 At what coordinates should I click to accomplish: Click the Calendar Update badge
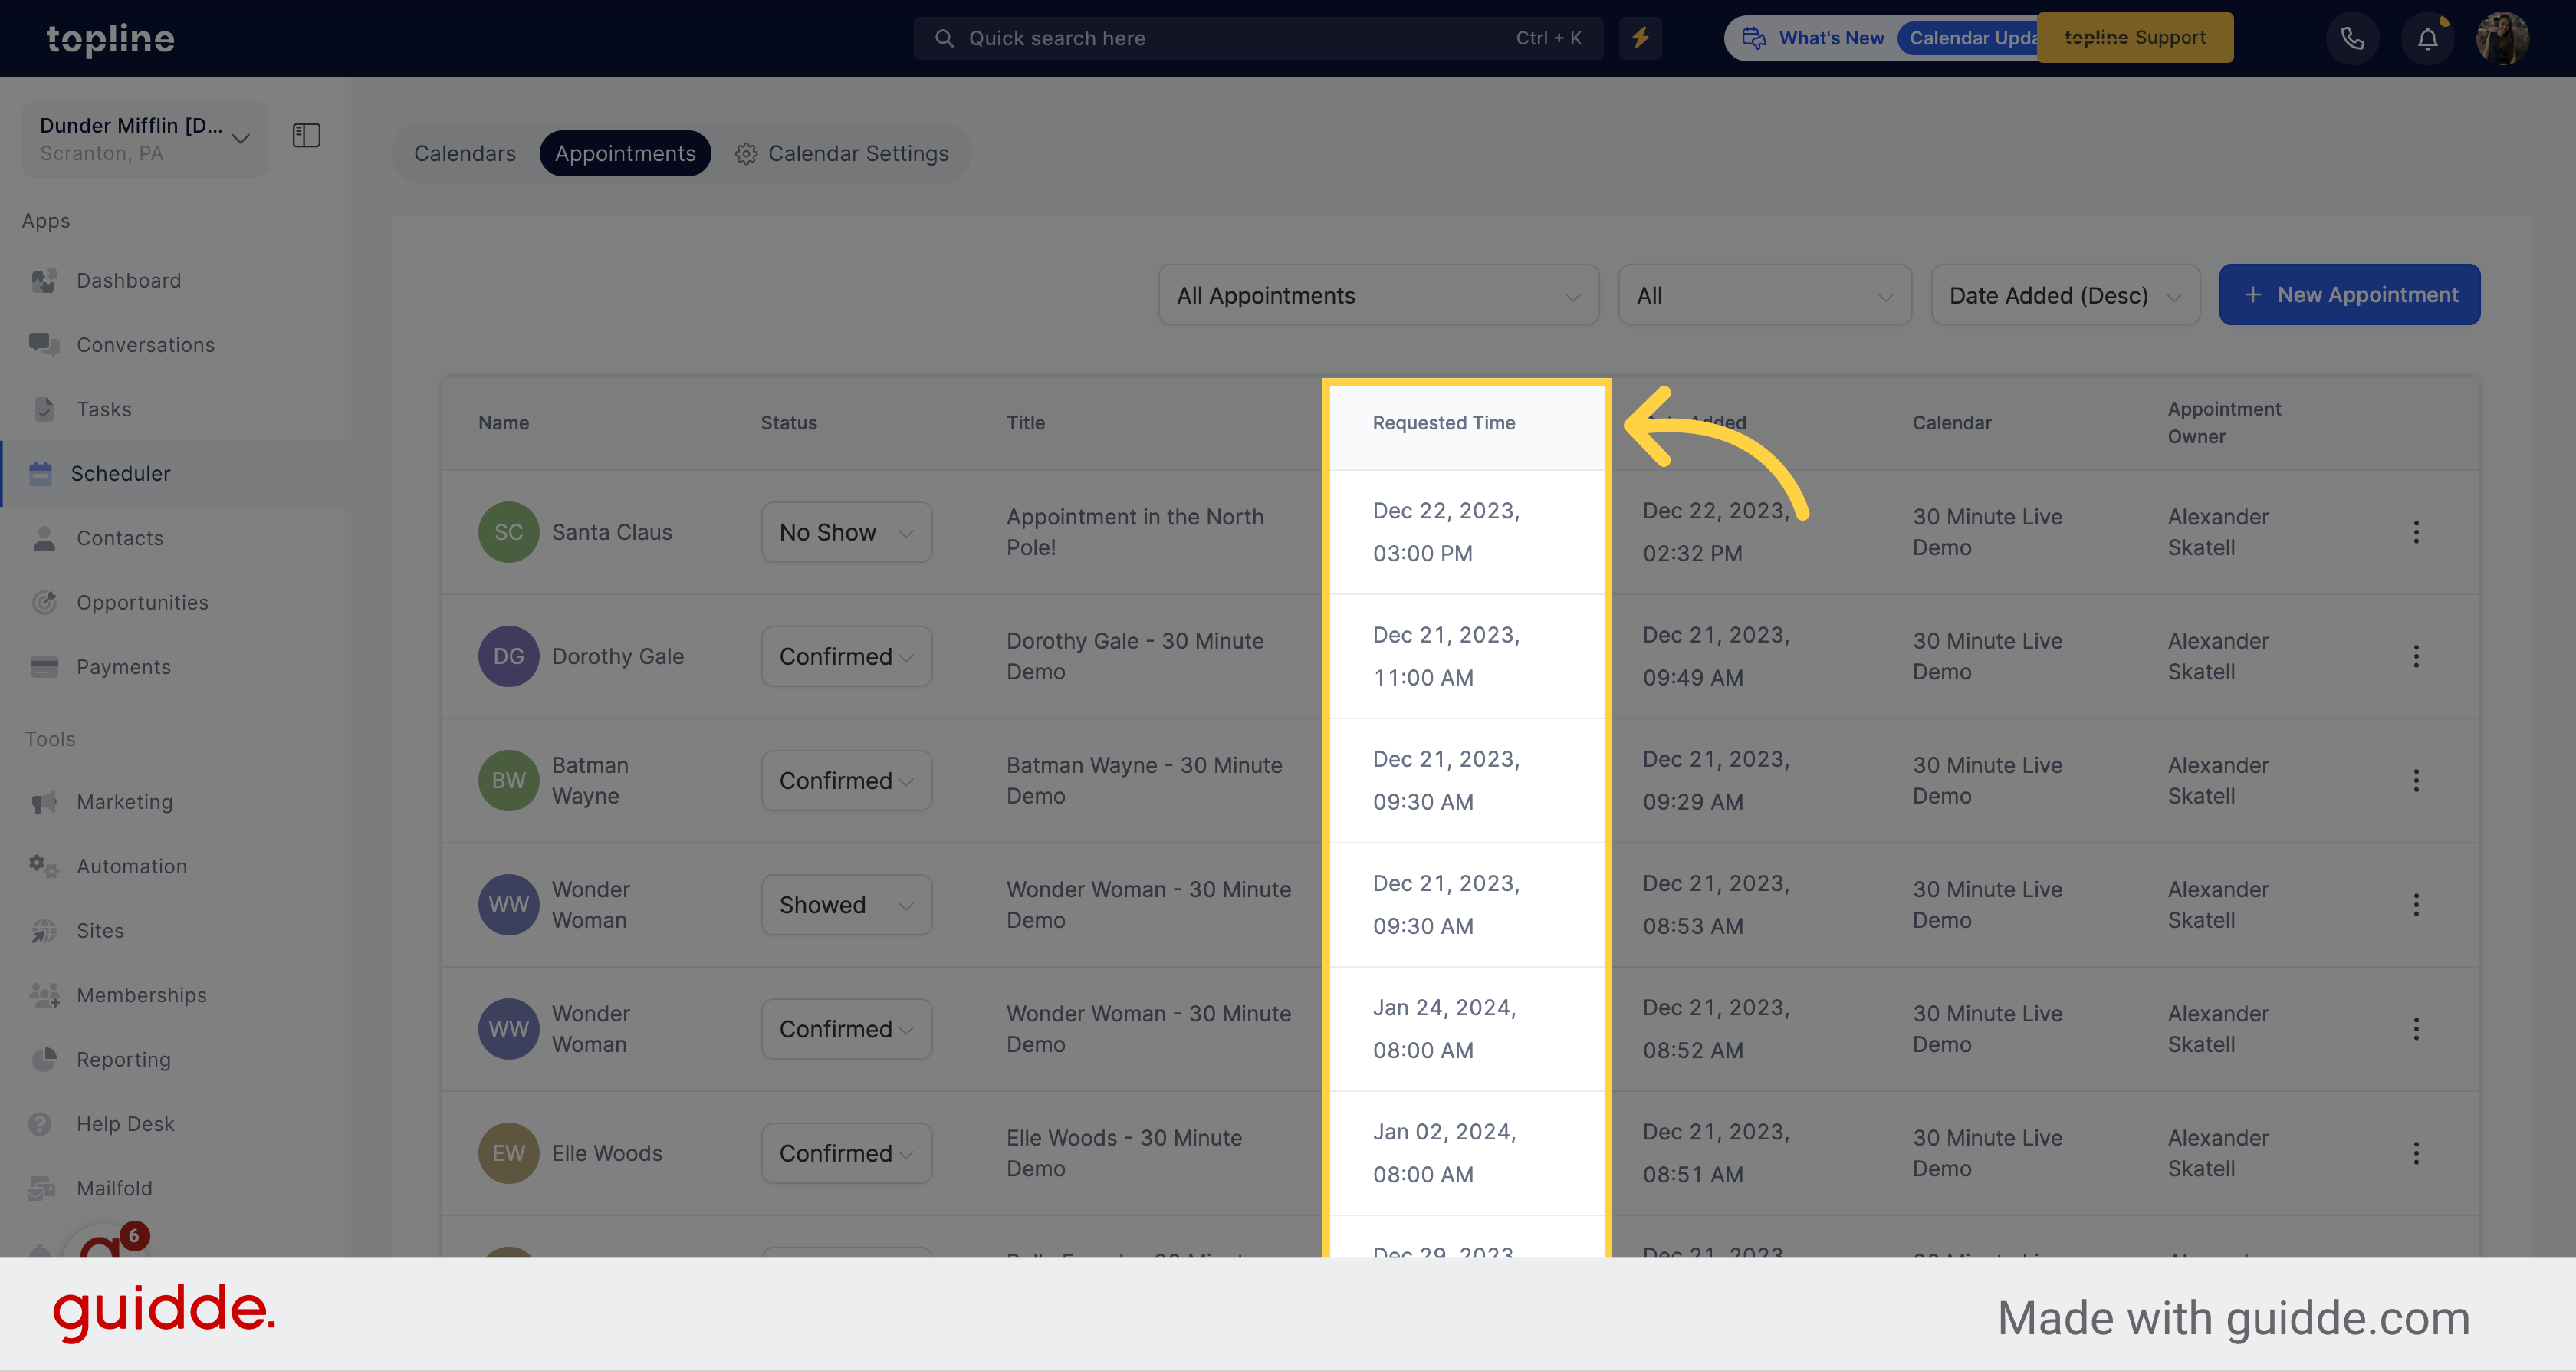pos(1968,38)
